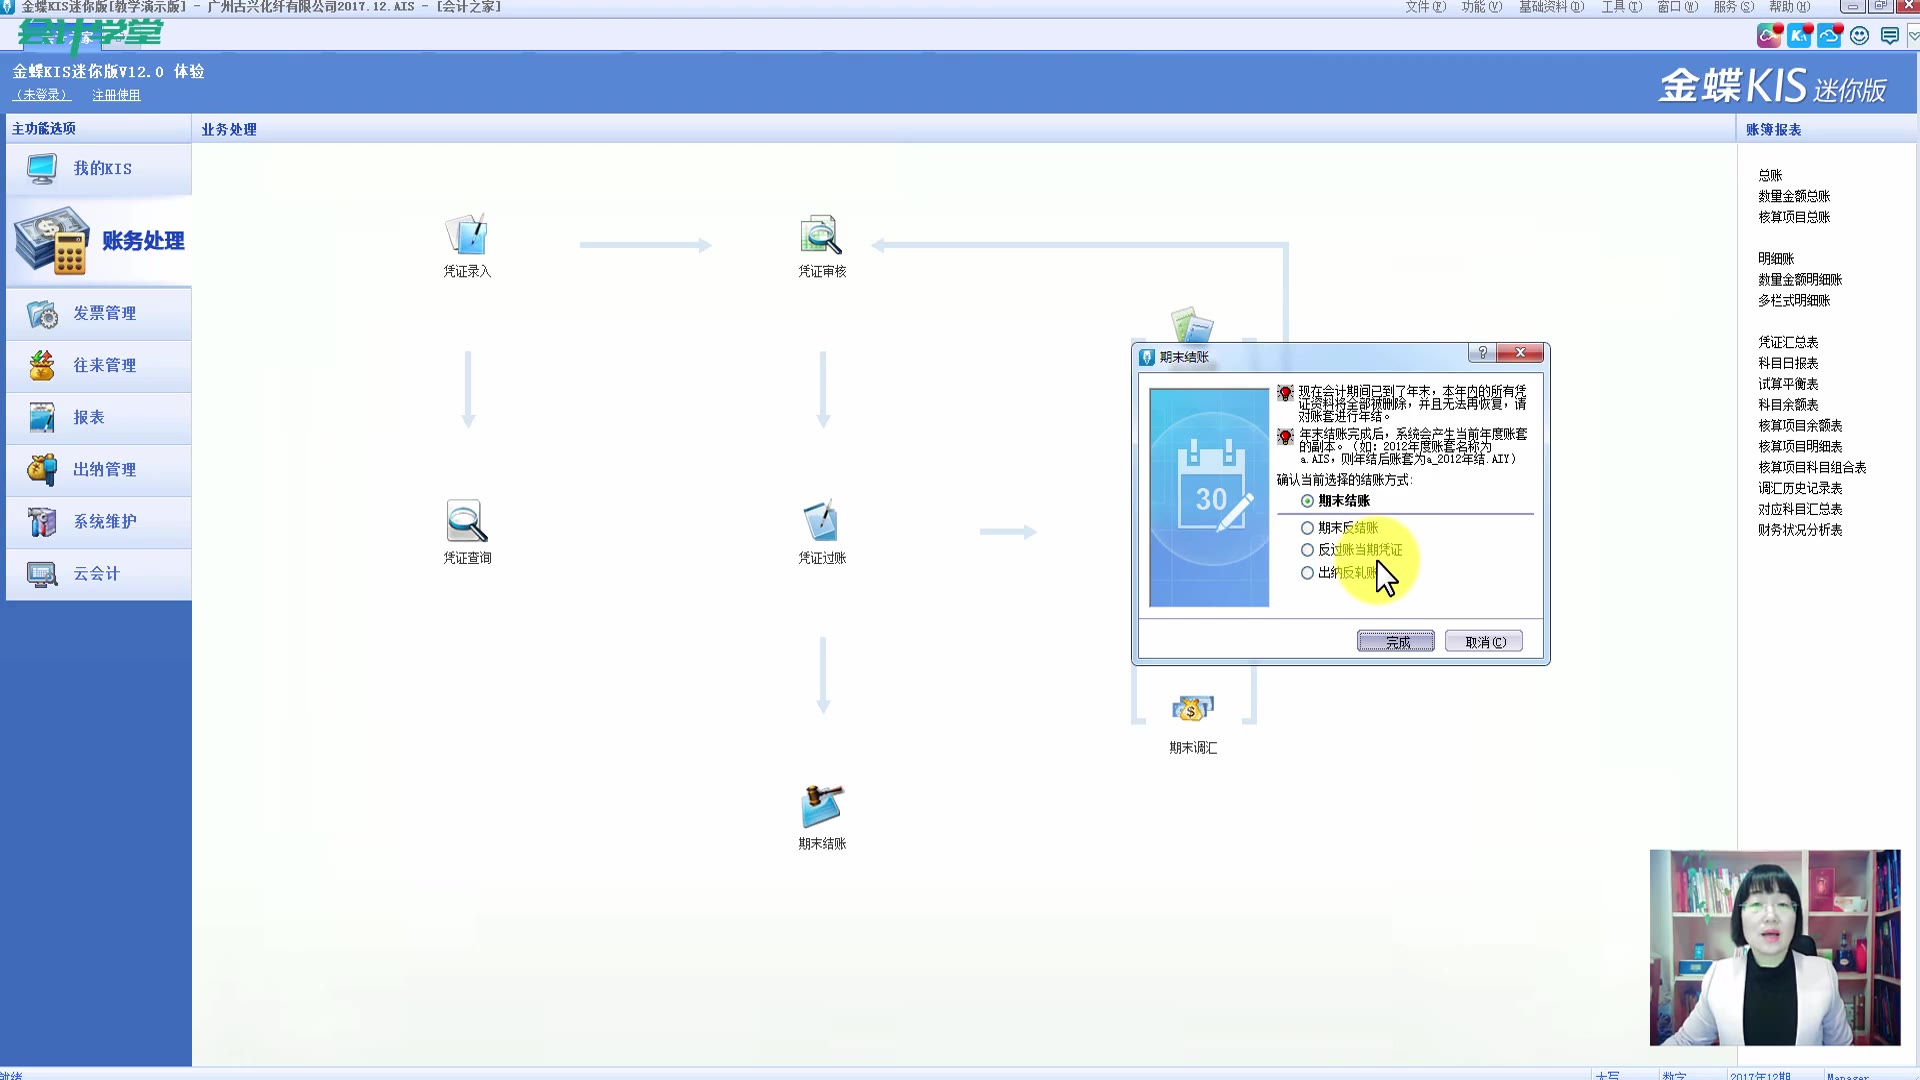Click the 注册使用 register link
The height and width of the screenshot is (1080, 1920).
116,95
